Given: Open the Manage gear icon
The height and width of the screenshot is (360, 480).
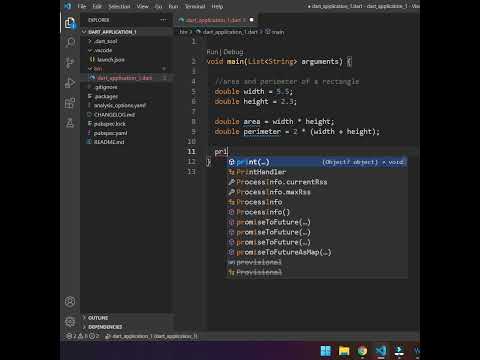Looking at the screenshot, I should 70,322.
